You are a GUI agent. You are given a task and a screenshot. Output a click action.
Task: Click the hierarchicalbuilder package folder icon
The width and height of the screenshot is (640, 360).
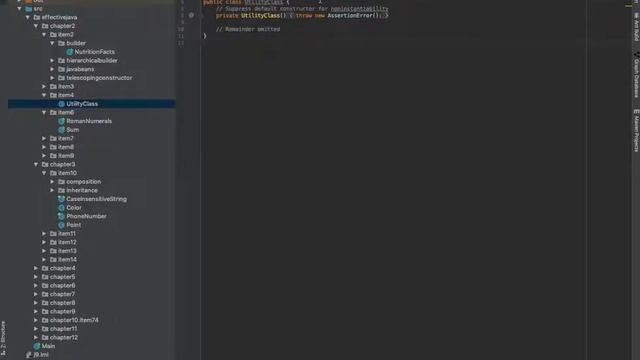coord(62,60)
